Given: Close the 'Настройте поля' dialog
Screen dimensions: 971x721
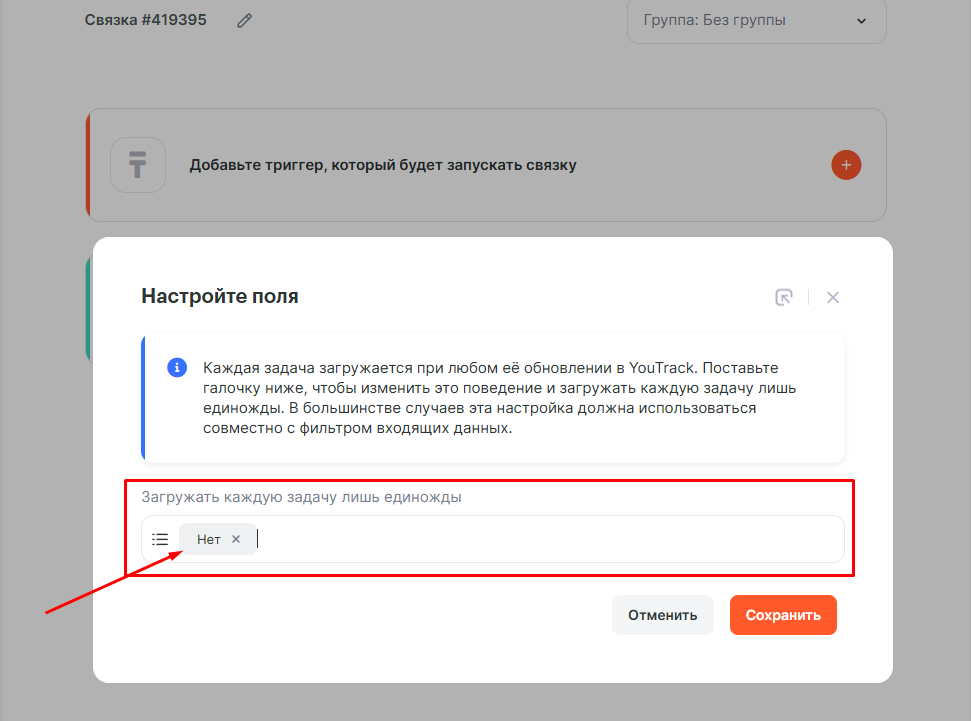Looking at the screenshot, I should [x=833, y=297].
